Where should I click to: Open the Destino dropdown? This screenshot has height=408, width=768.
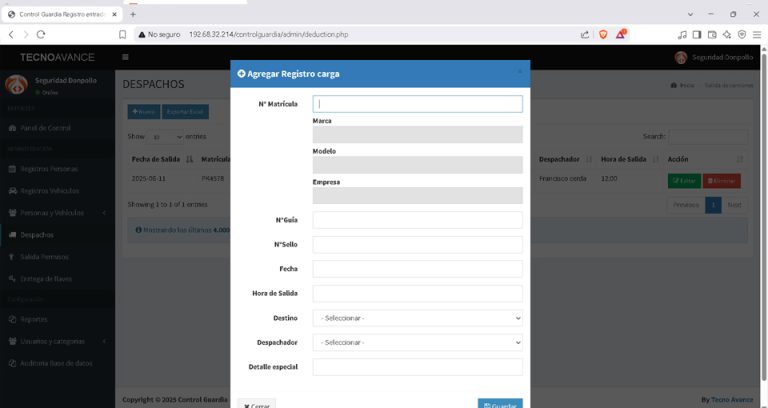coord(417,318)
